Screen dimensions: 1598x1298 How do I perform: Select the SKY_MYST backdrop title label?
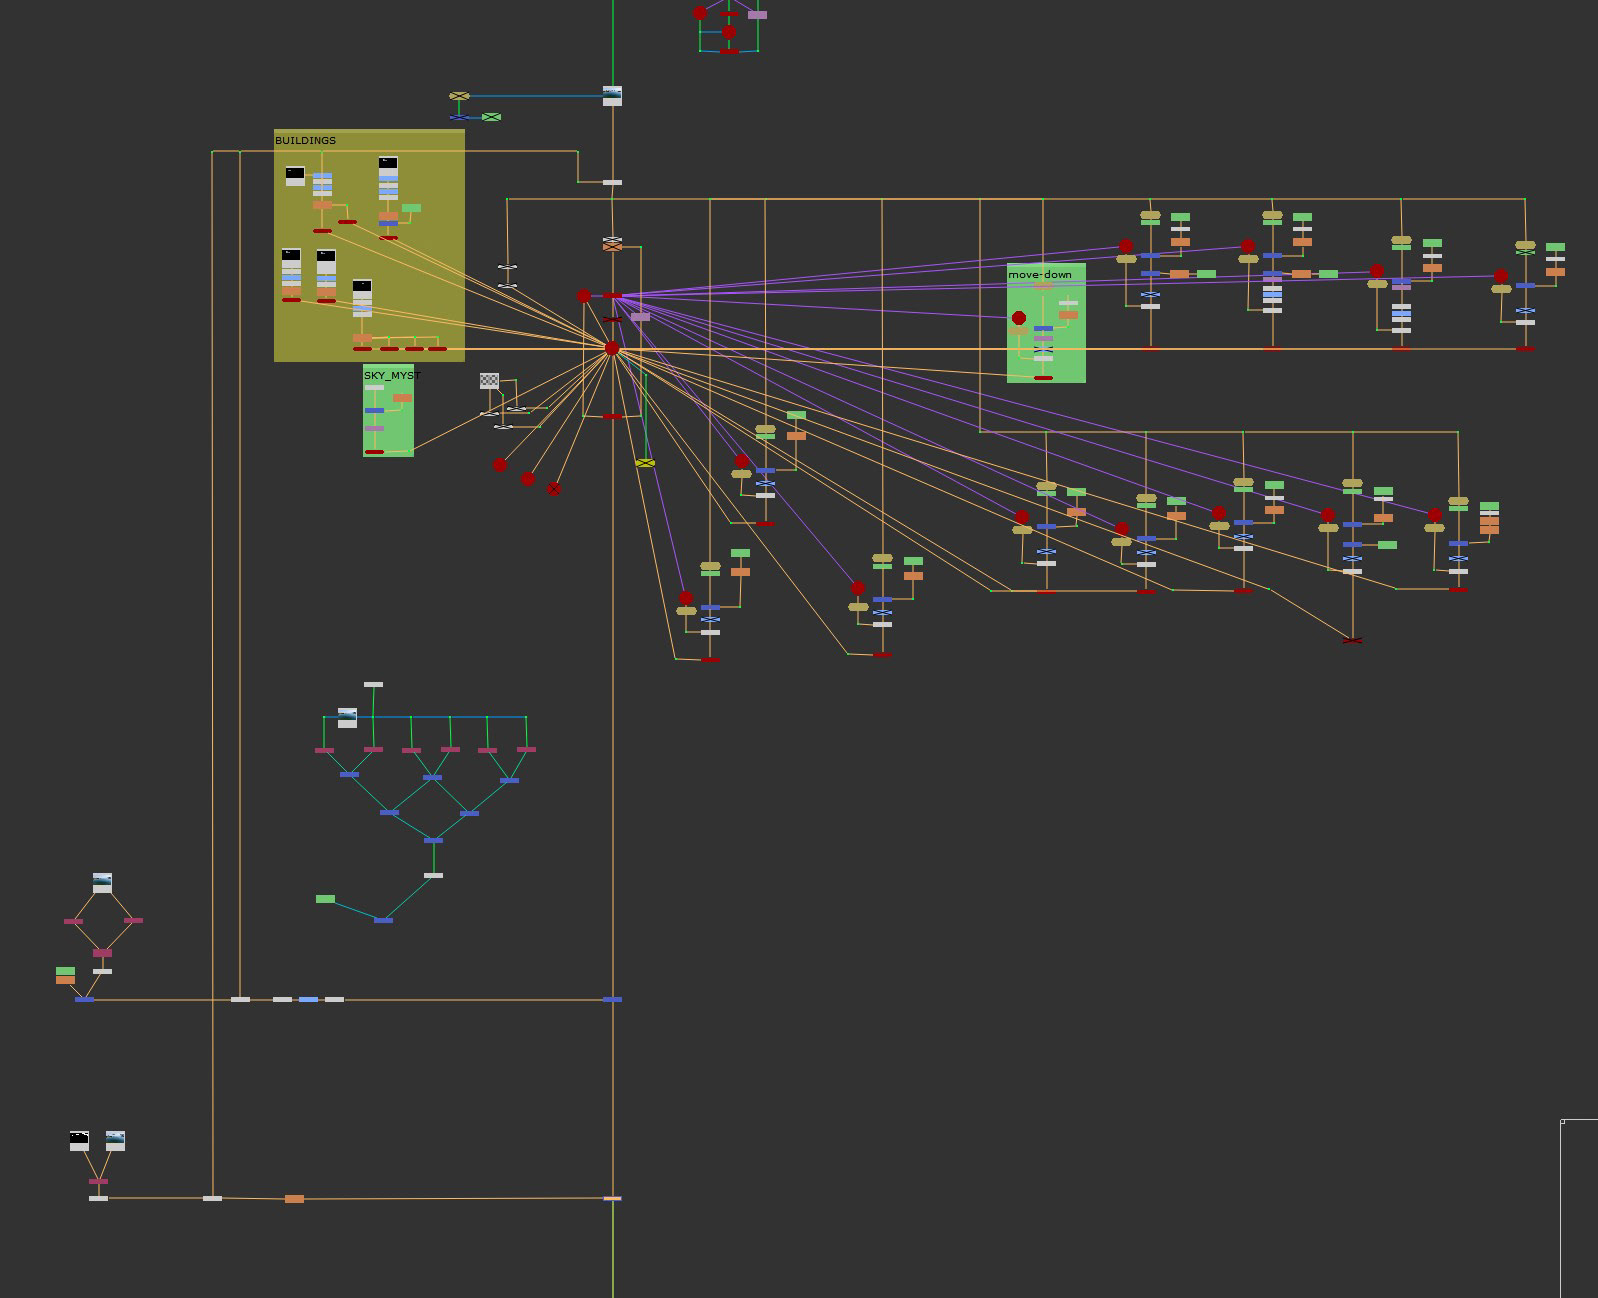pos(392,376)
